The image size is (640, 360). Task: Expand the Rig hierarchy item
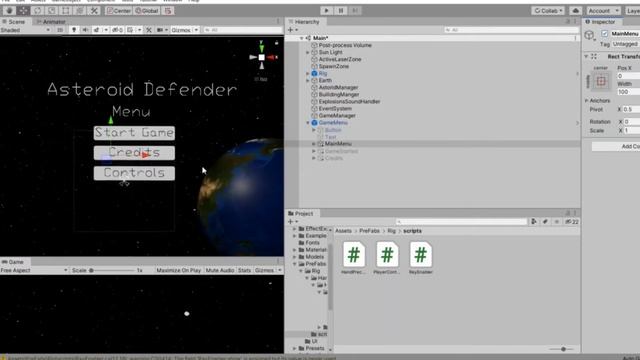coord(308,73)
